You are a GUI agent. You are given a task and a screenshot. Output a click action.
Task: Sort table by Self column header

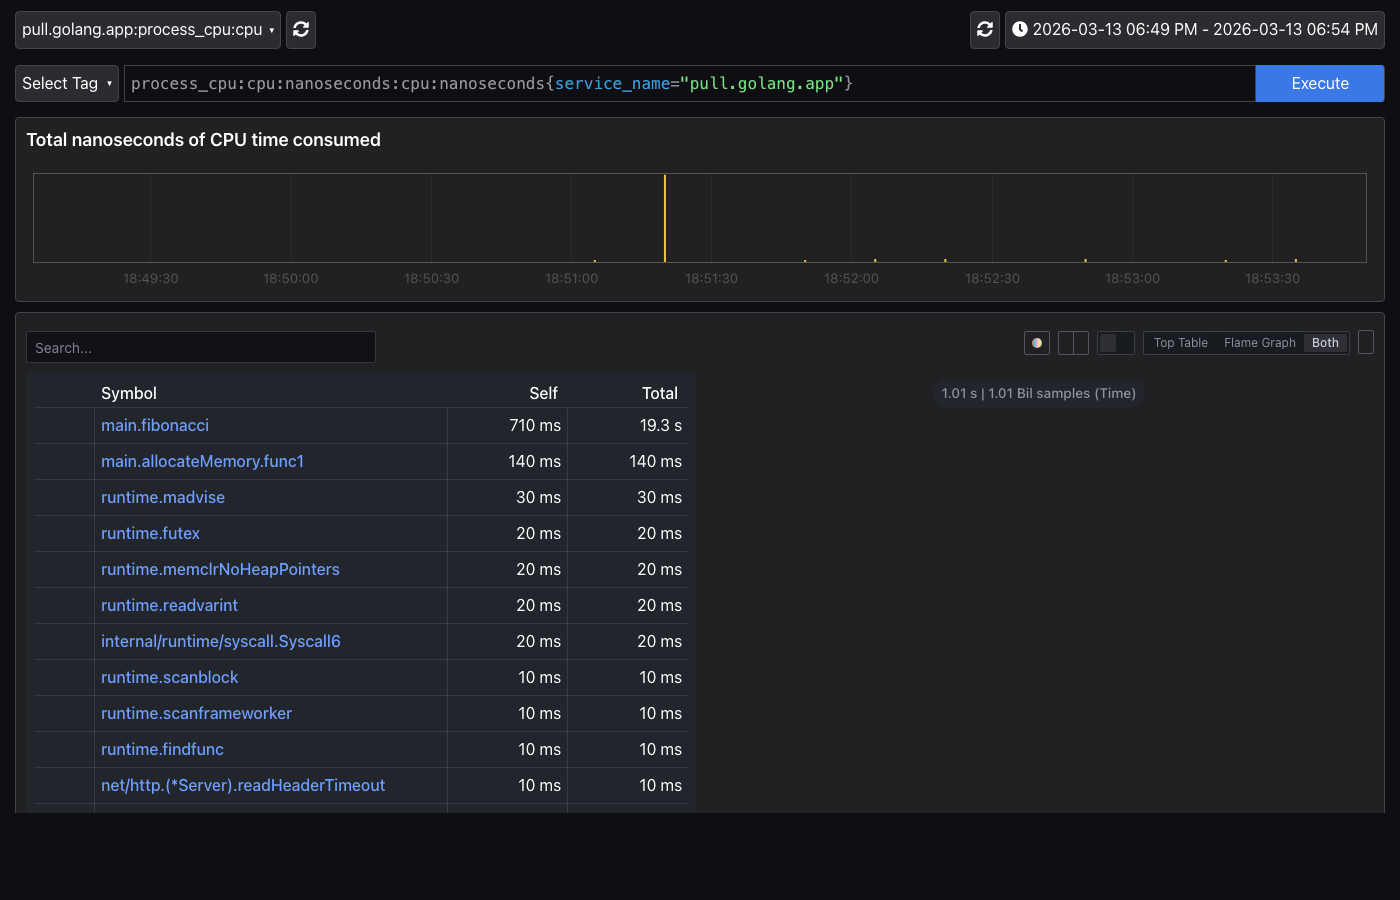click(x=543, y=394)
